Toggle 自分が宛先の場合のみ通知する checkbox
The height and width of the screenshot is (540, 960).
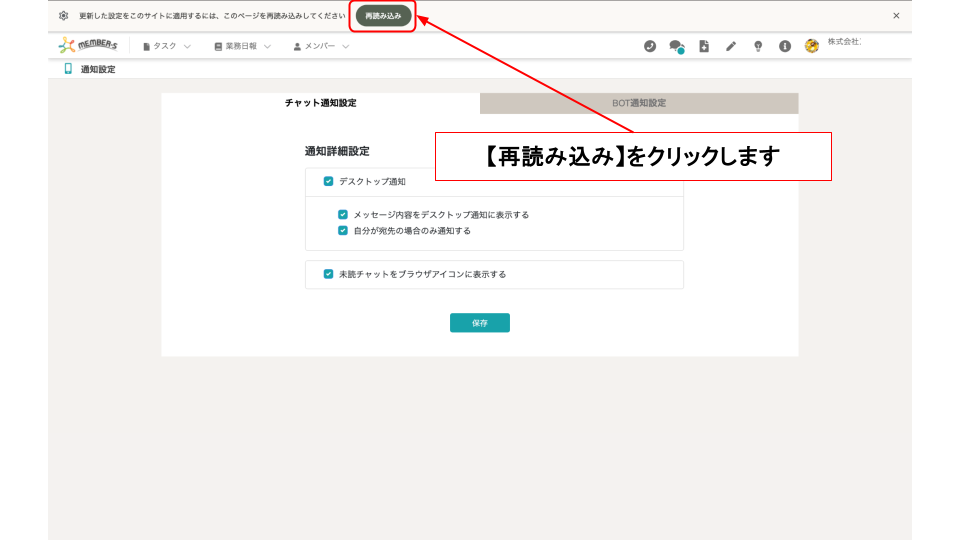pyautogui.click(x=343, y=231)
